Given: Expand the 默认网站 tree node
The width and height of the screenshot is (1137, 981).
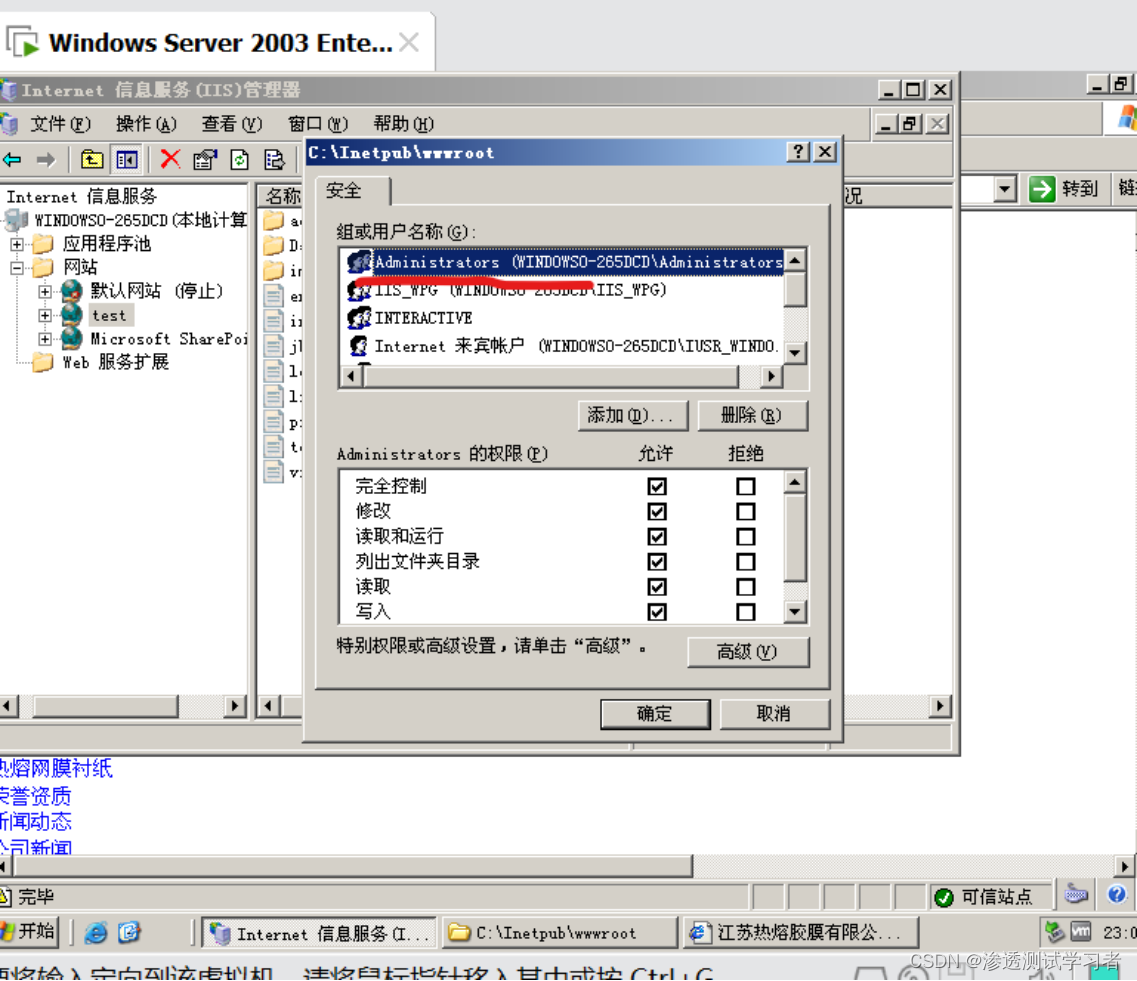Looking at the screenshot, I should pos(45,291).
